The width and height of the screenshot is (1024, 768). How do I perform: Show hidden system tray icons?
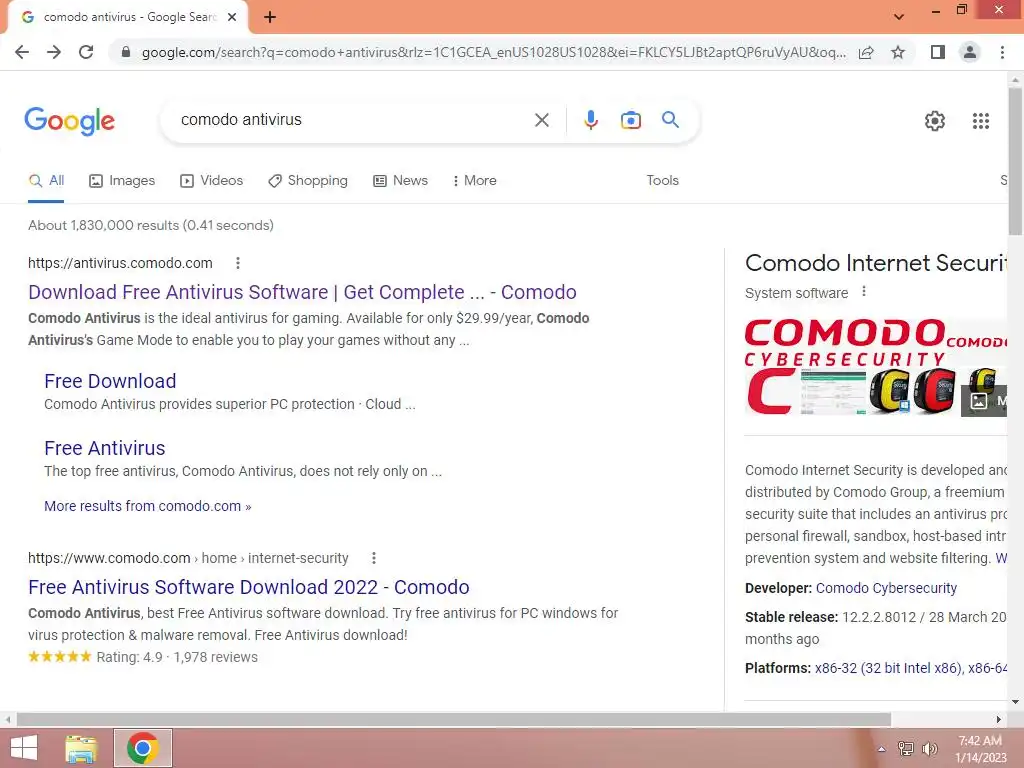tap(882, 749)
